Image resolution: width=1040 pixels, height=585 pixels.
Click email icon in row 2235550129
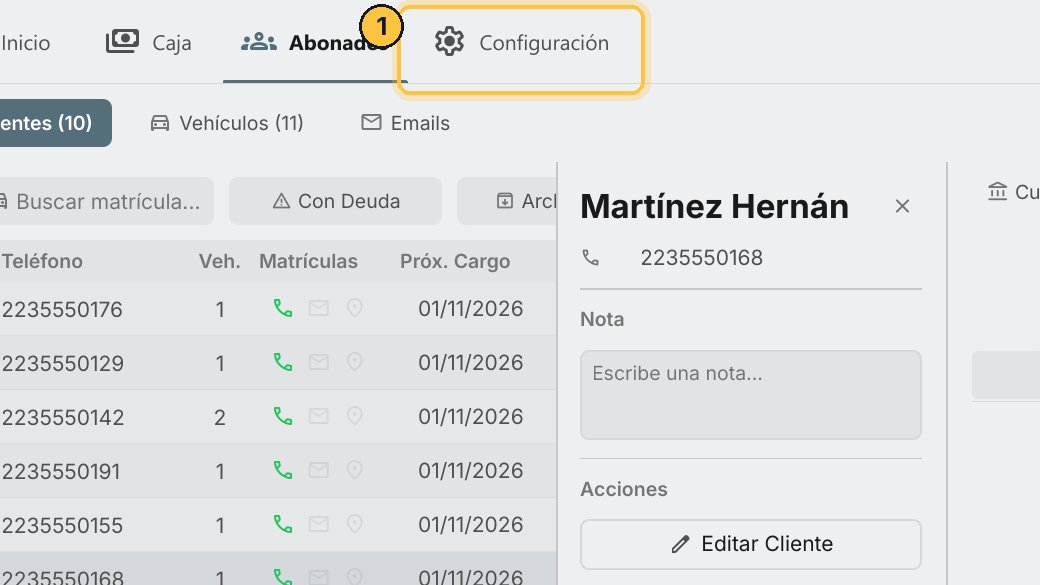tap(319, 362)
